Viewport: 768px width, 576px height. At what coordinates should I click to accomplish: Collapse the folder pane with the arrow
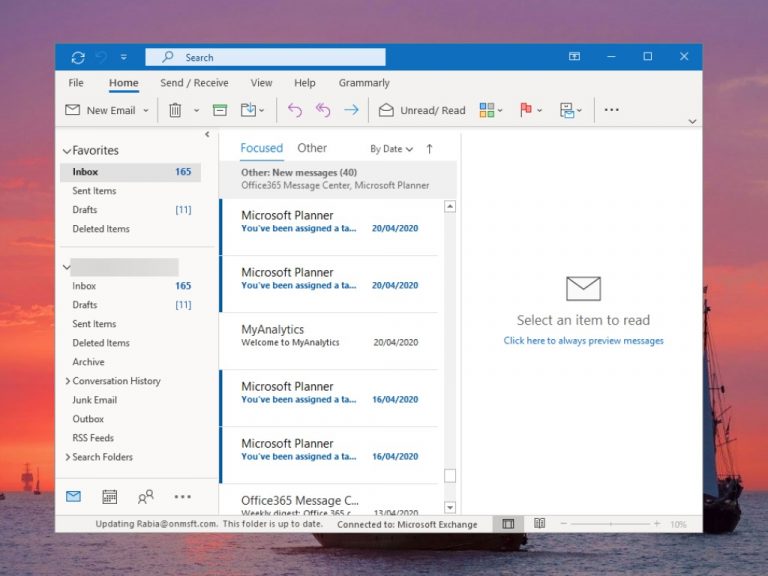click(x=207, y=134)
